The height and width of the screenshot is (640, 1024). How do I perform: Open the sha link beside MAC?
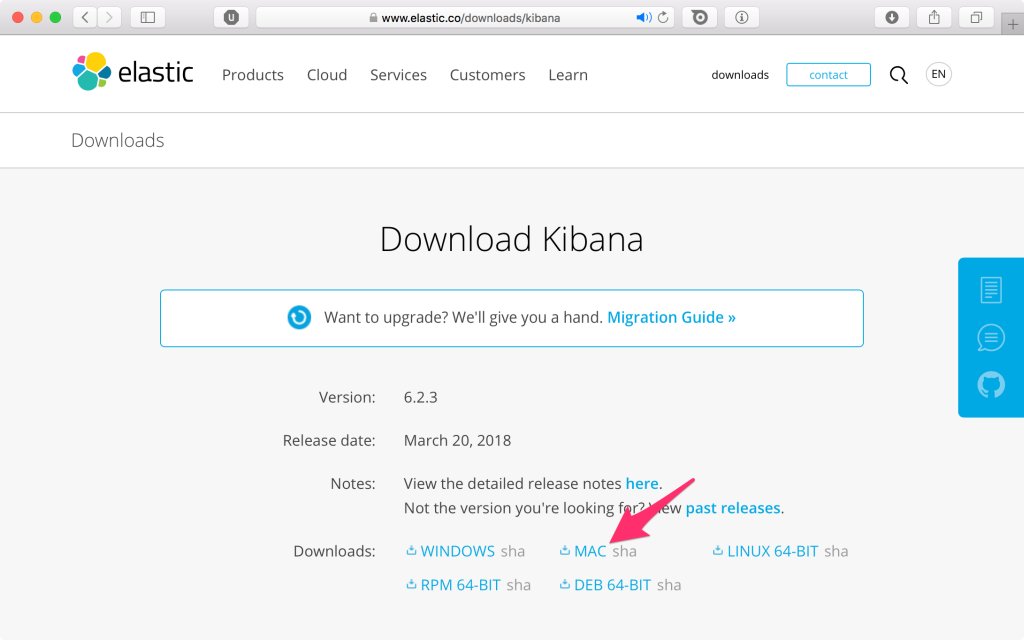[624, 551]
